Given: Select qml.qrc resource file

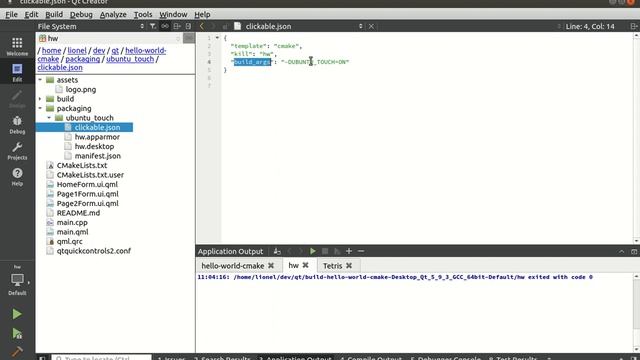Looking at the screenshot, I should (x=69, y=242).
